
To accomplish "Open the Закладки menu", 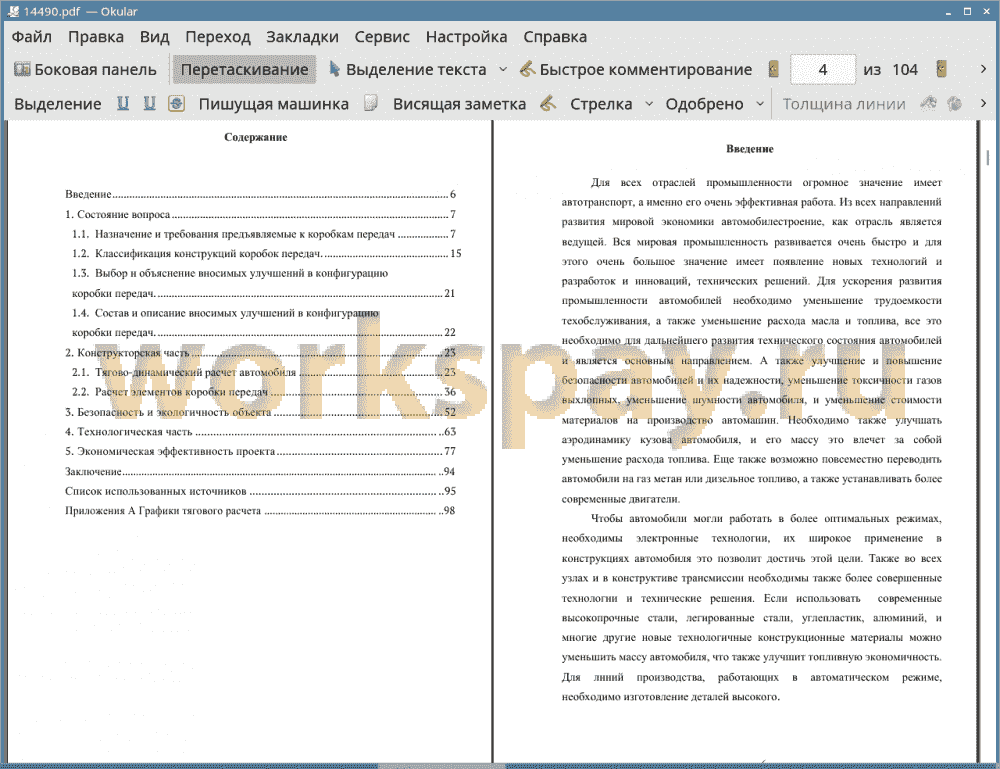I will tap(302, 36).
